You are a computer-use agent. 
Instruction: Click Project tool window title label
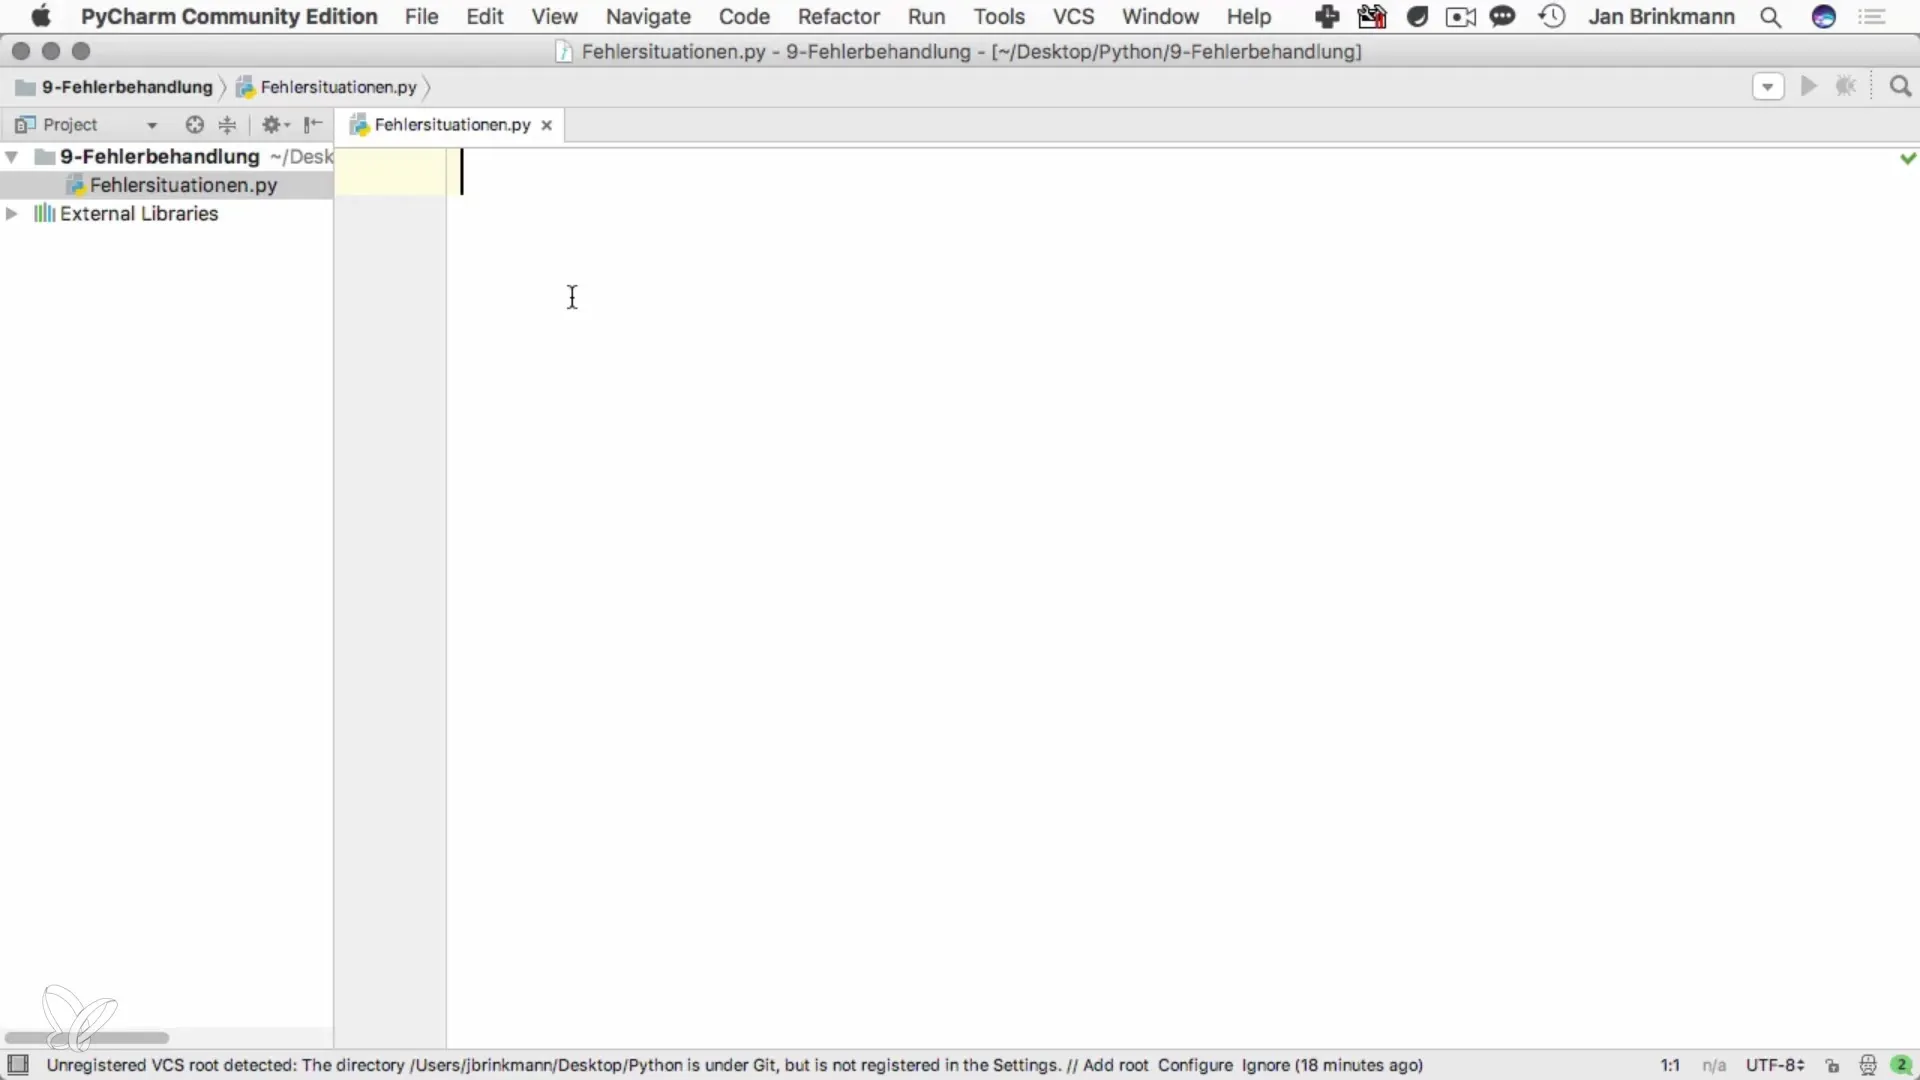(70, 125)
